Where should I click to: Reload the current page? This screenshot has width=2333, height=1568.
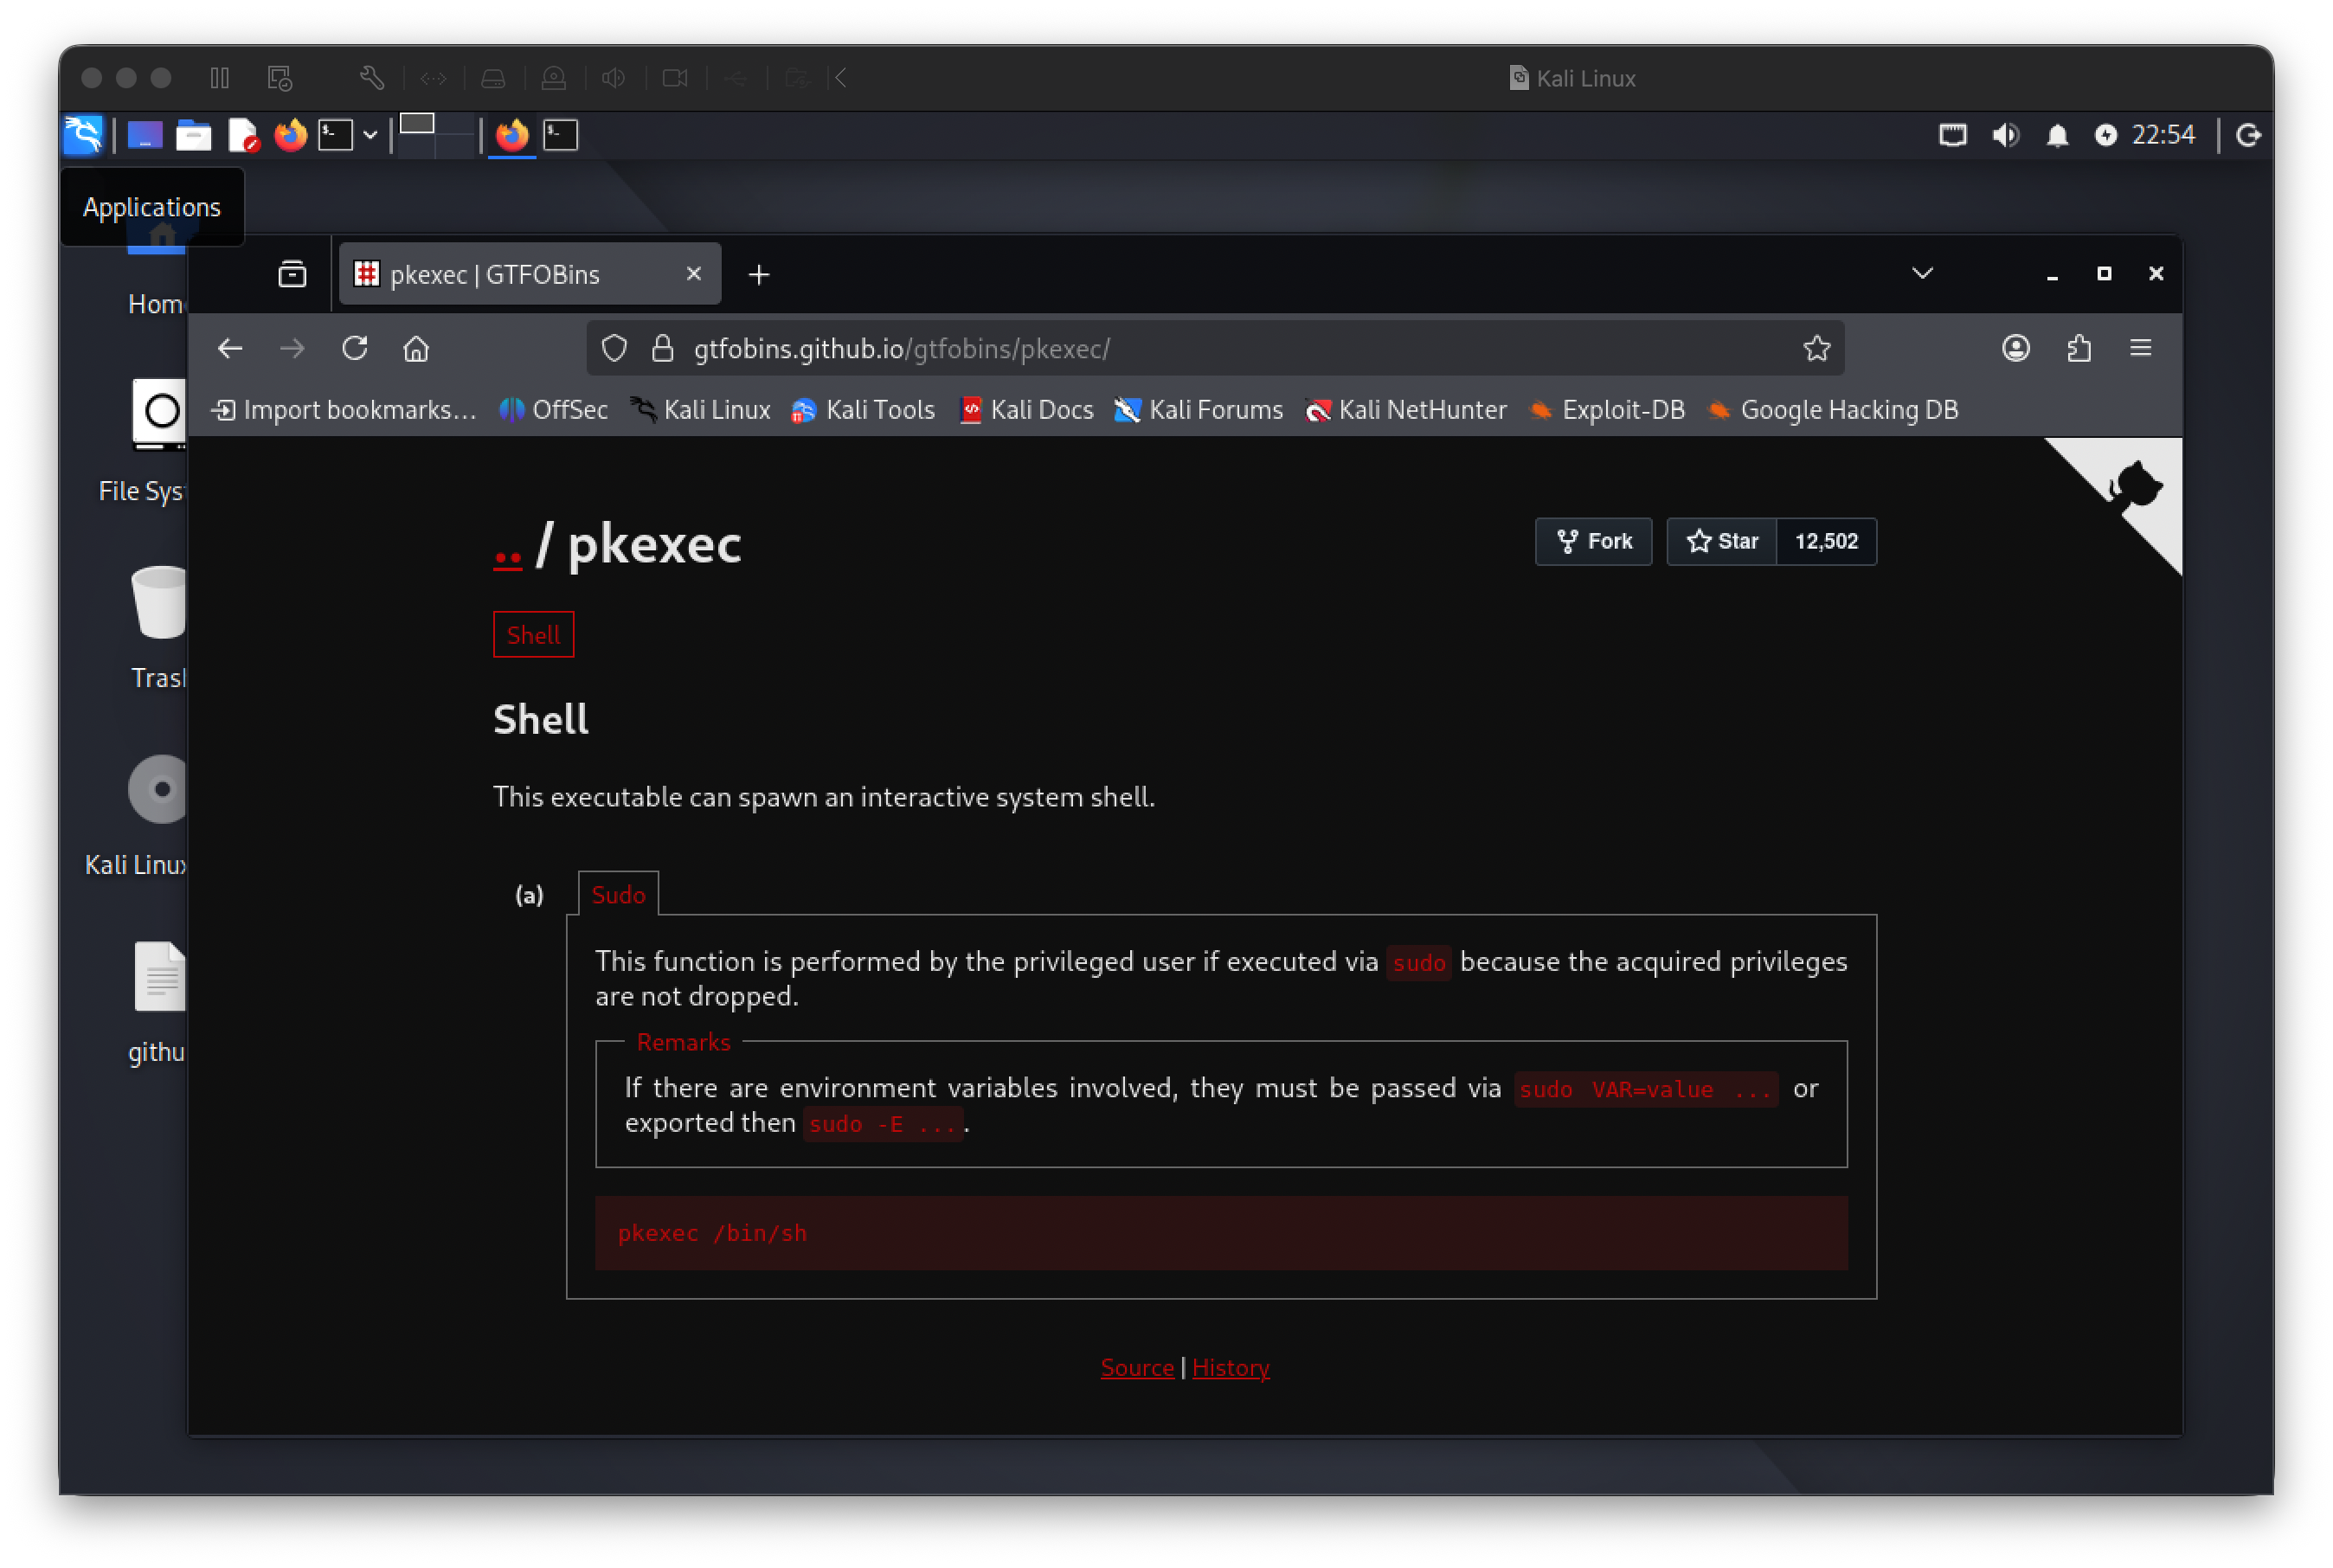(x=355, y=348)
